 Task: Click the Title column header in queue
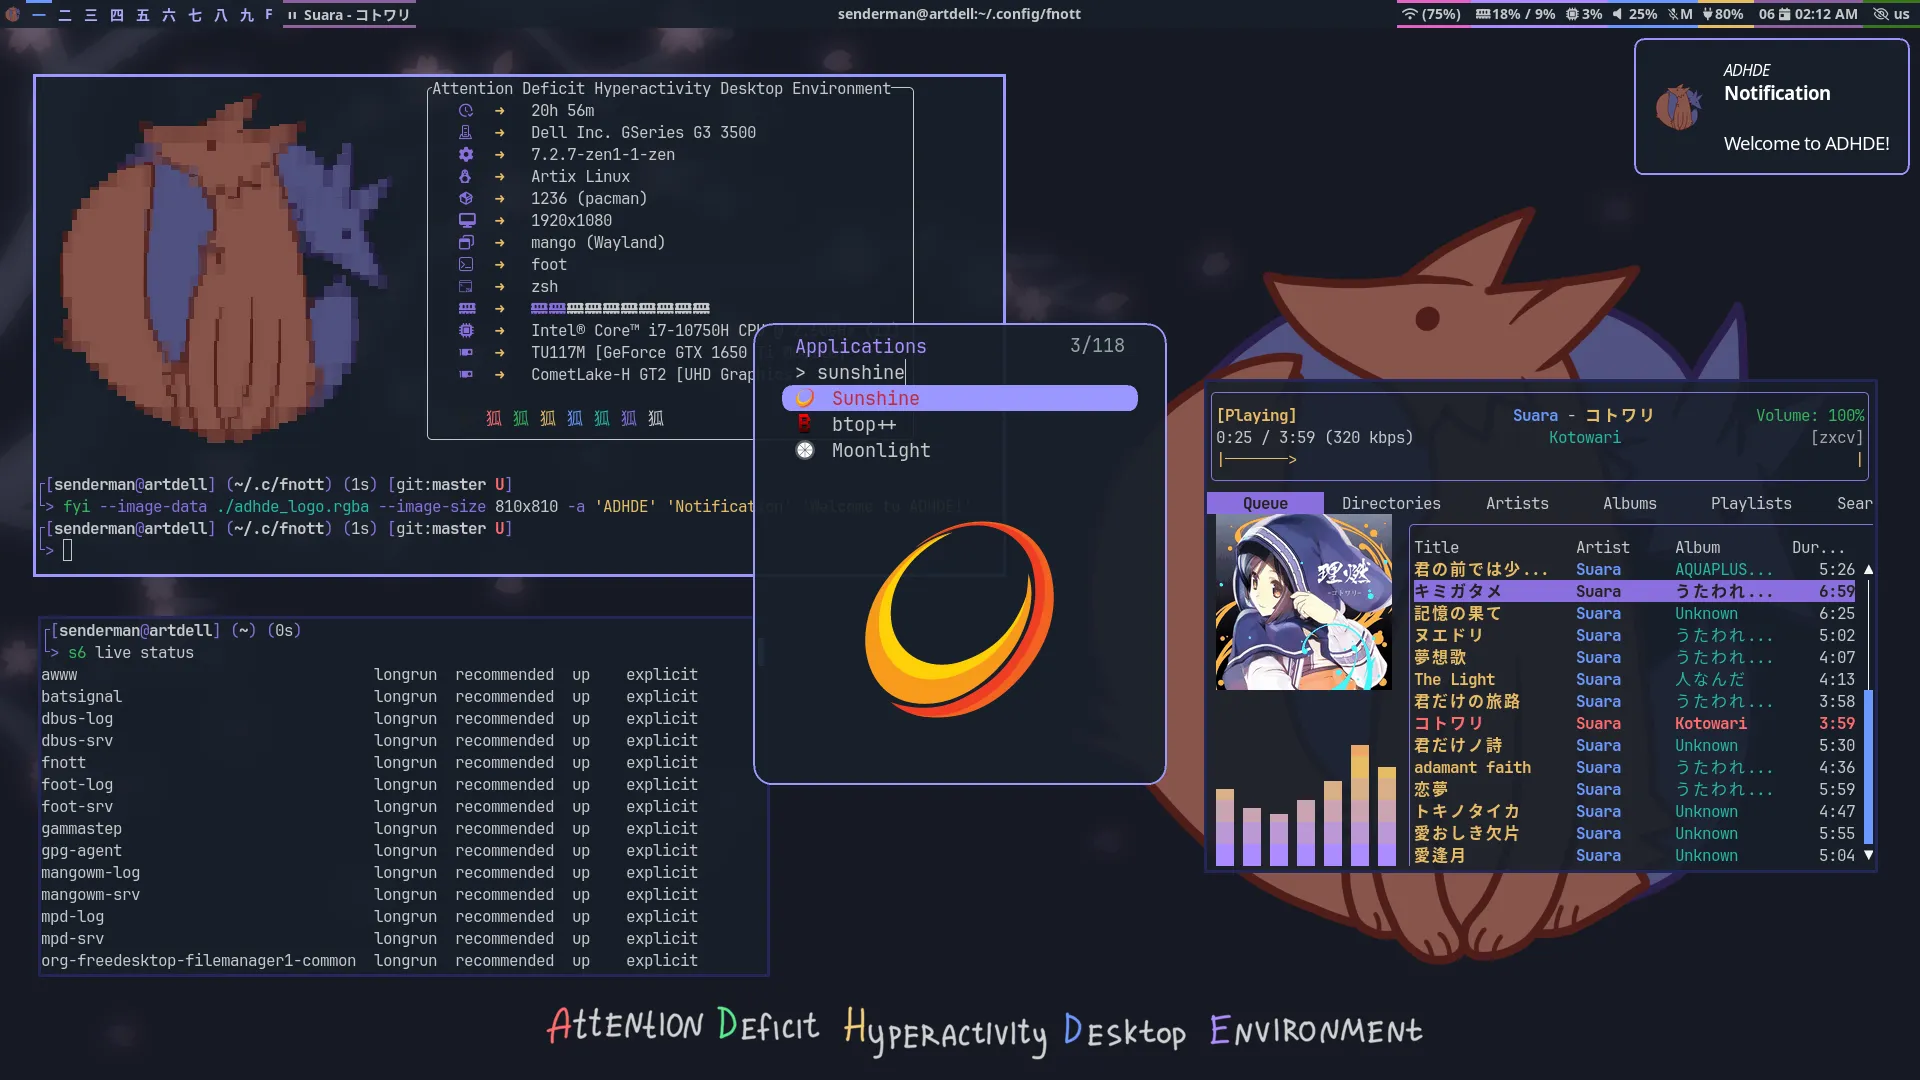[x=1436, y=547]
